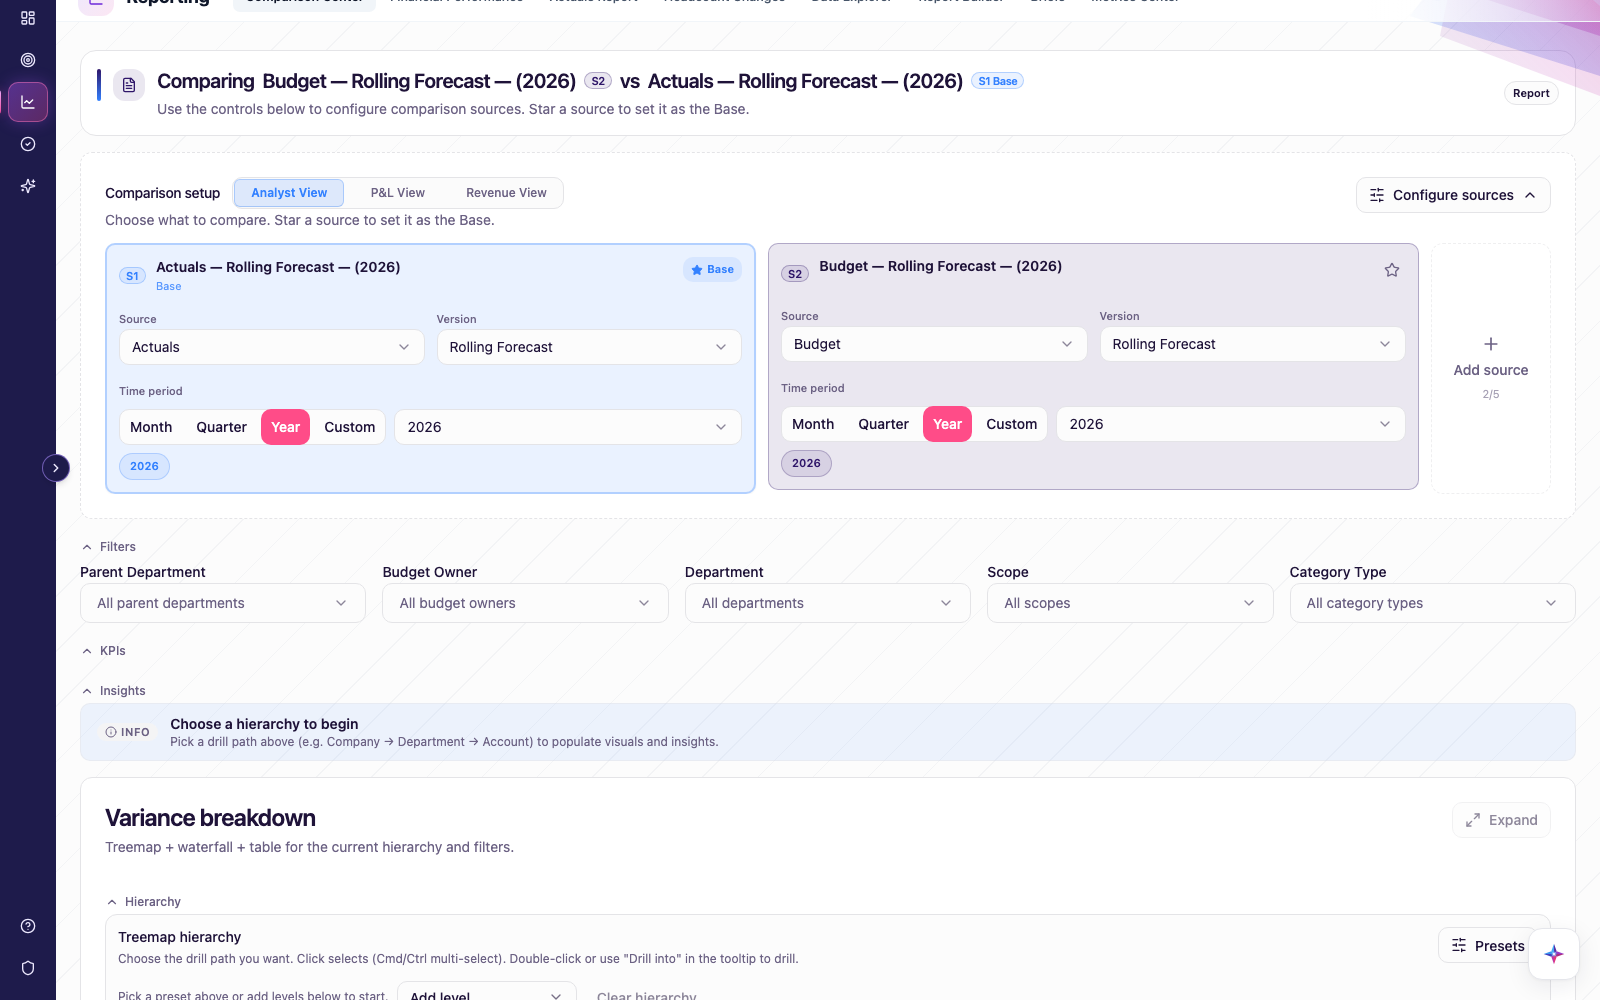Open the S2 Source dropdown showing Budget
Image resolution: width=1600 pixels, height=1000 pixels.
[934, 344]
